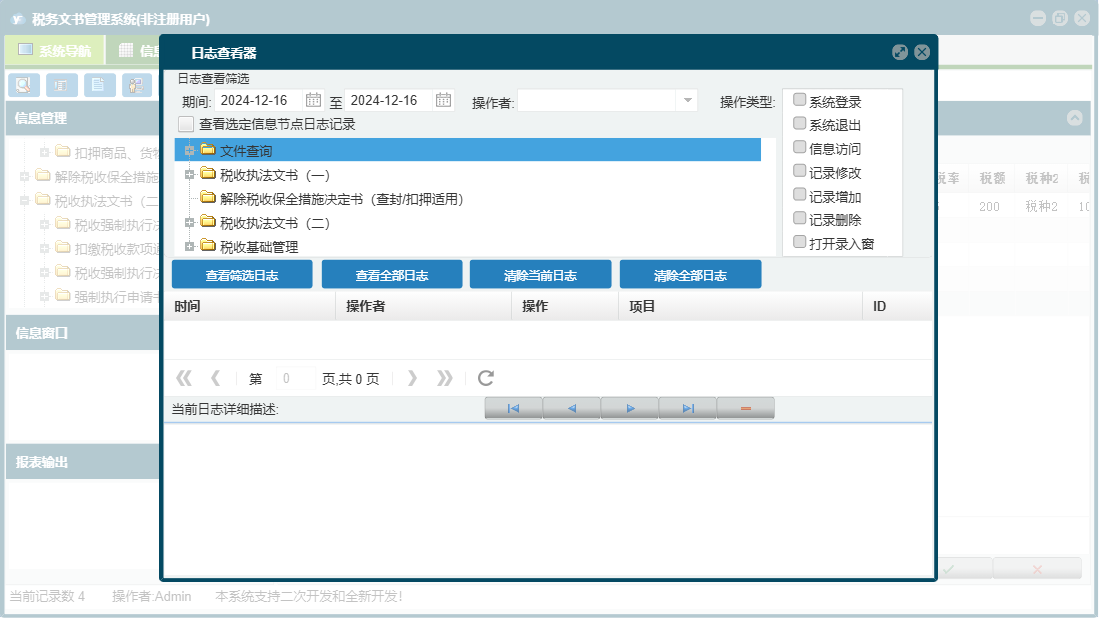Check the 记录删除 operation type

799,218
